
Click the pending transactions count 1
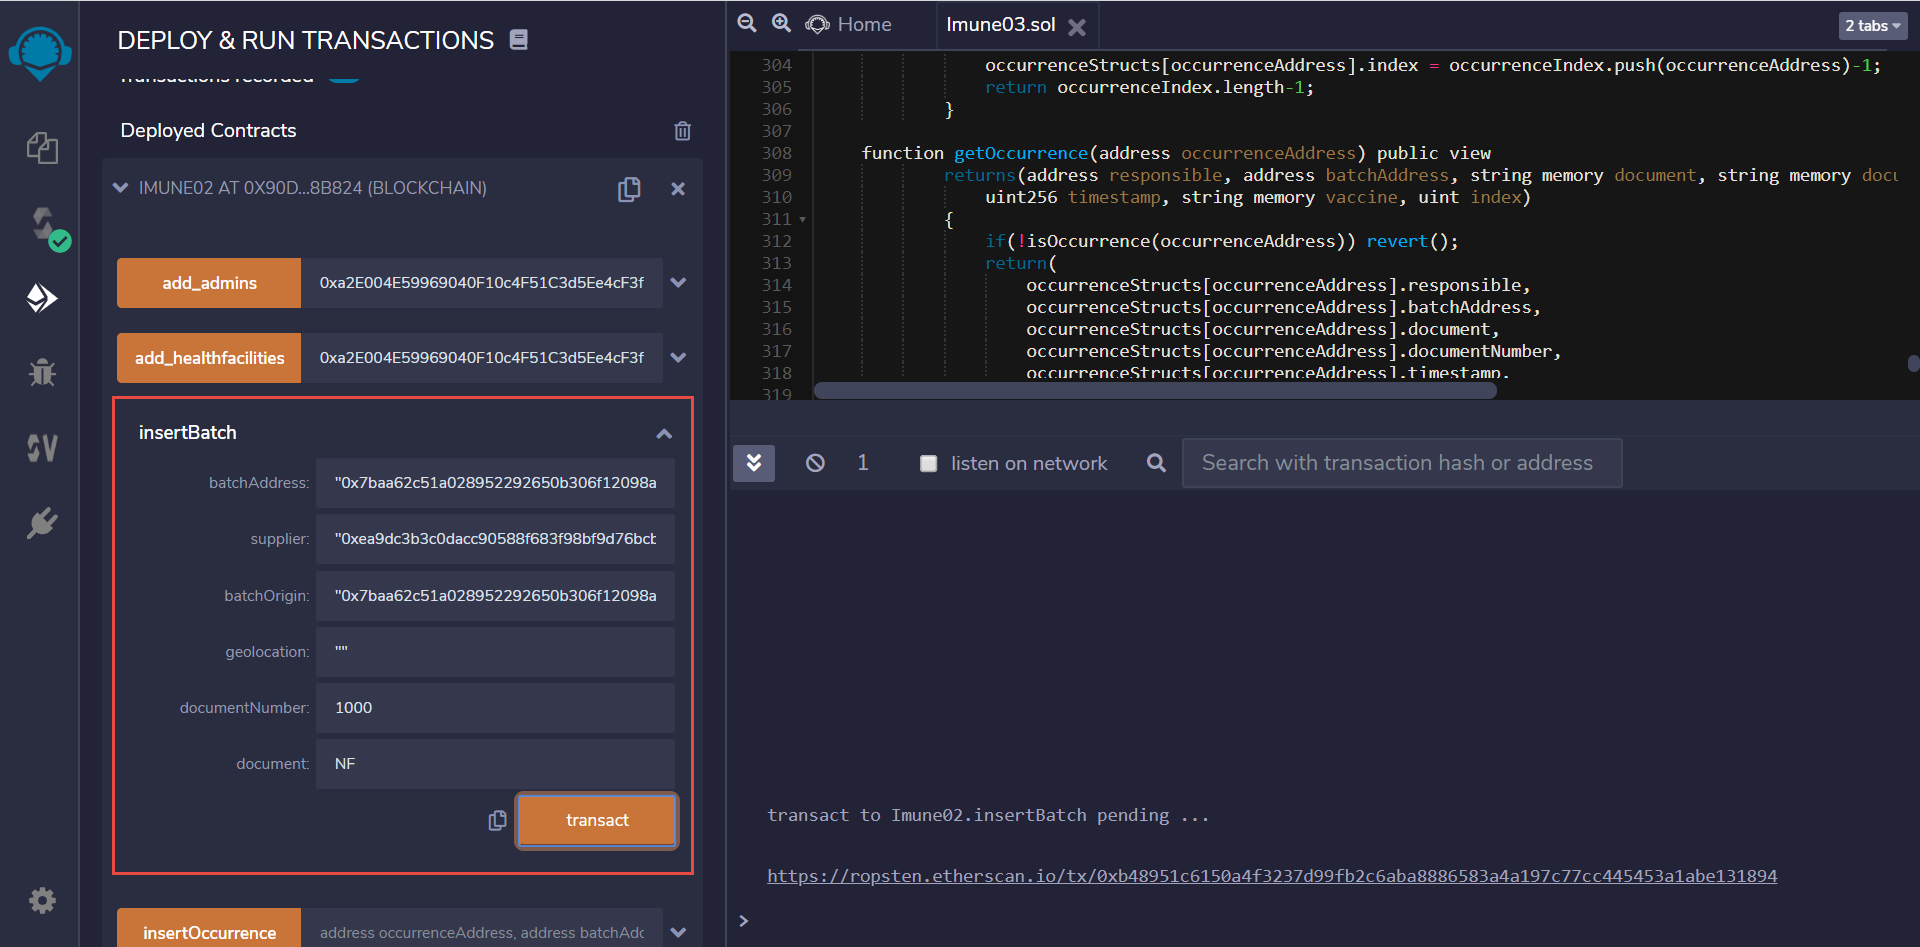pyautogui.click(x=863, y=463)
